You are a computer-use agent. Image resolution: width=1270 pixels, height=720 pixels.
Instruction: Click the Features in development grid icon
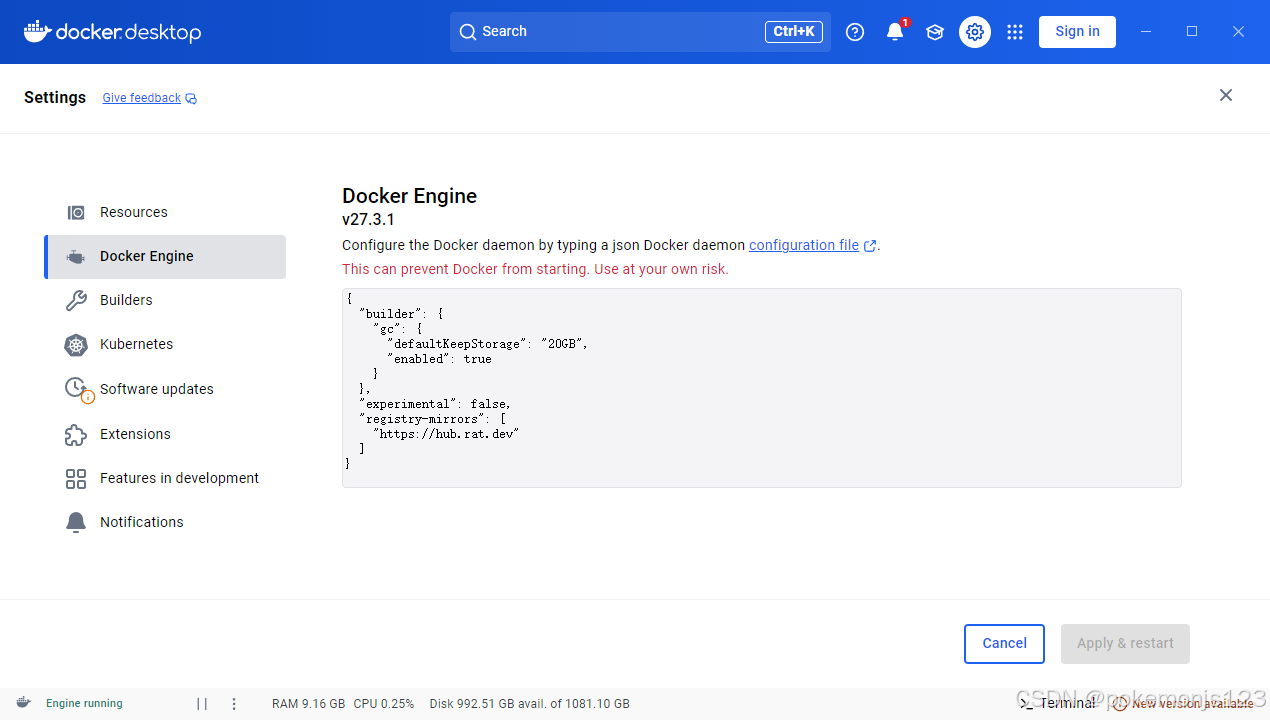[76, 479]
